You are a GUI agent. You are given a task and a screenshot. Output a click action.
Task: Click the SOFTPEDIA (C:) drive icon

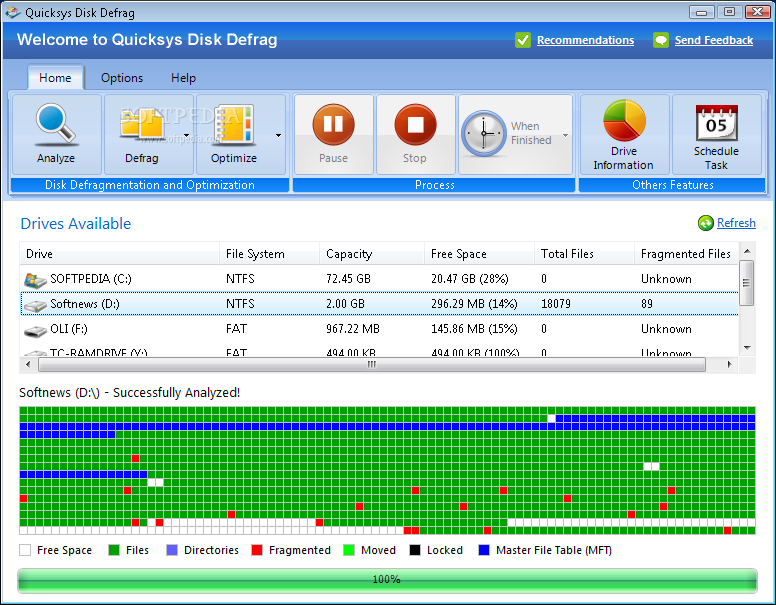tap(35, 280)
